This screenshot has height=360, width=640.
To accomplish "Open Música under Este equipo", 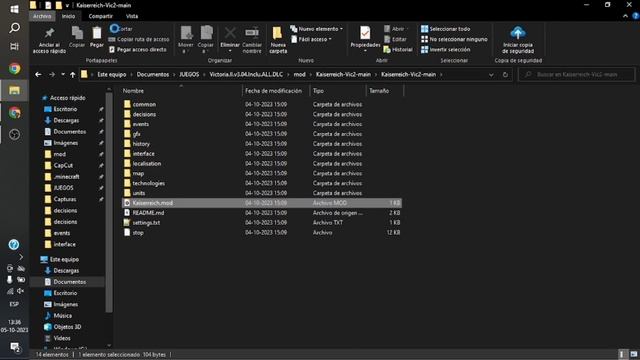I will click(x=62, y=316).
